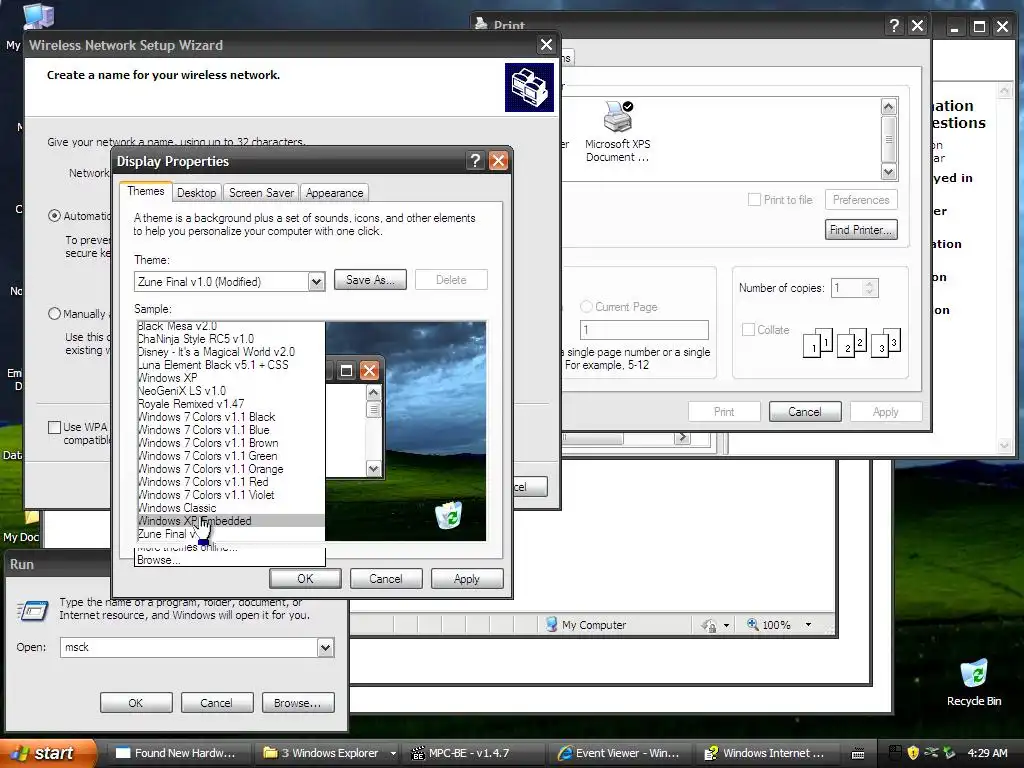Click Cancel in Display Properties

(386, 579)
